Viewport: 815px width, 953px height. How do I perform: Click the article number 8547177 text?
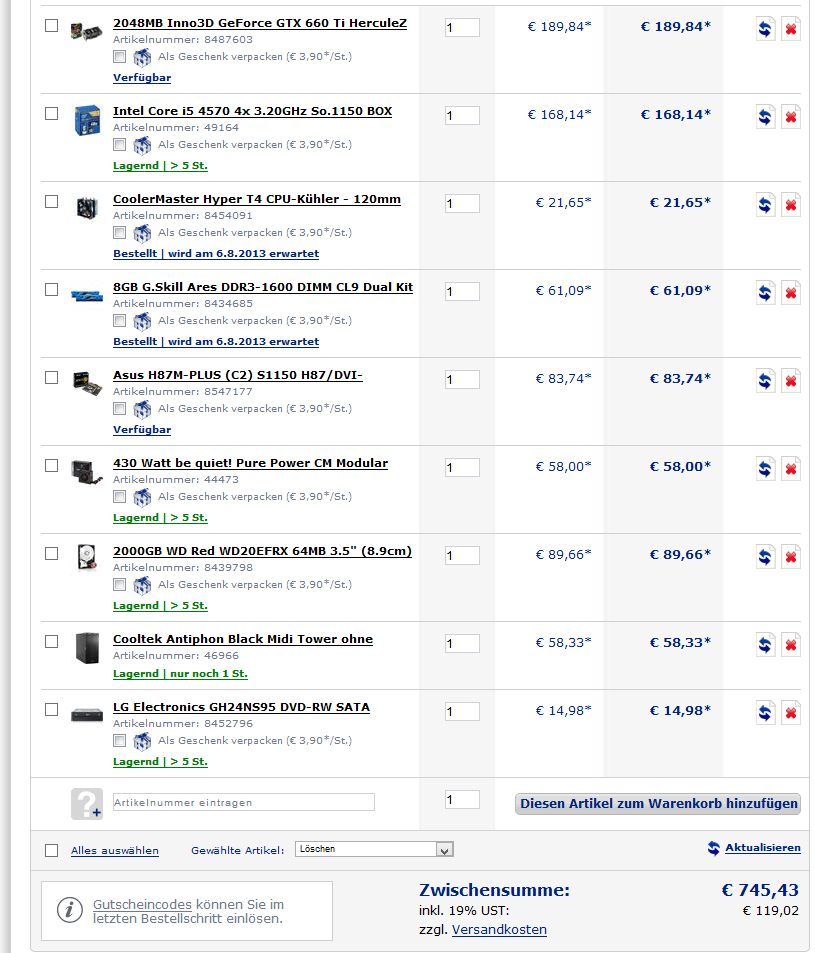pyautogui.click(x=228, y=392)
